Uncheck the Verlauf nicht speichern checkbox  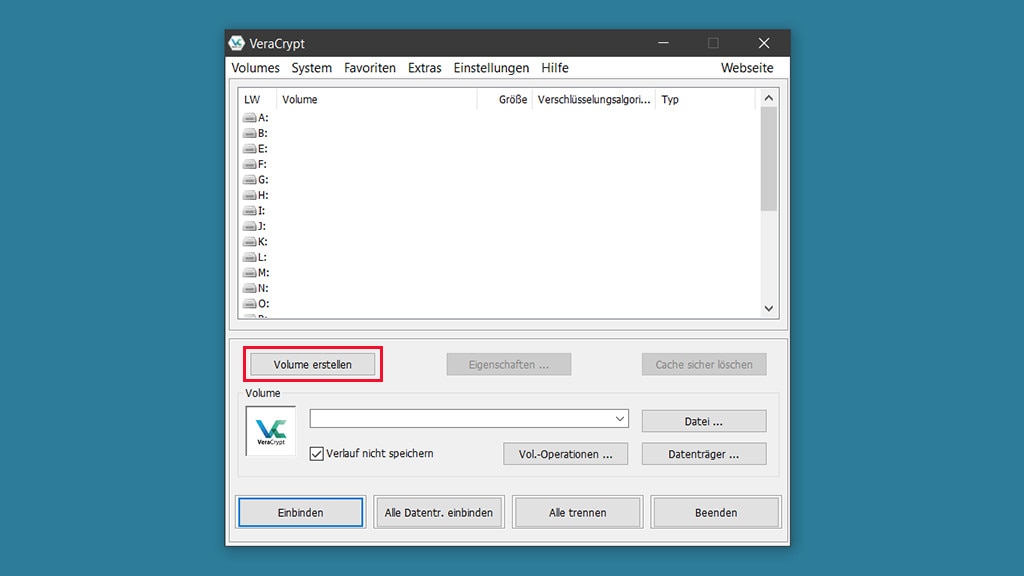point(317,453)
